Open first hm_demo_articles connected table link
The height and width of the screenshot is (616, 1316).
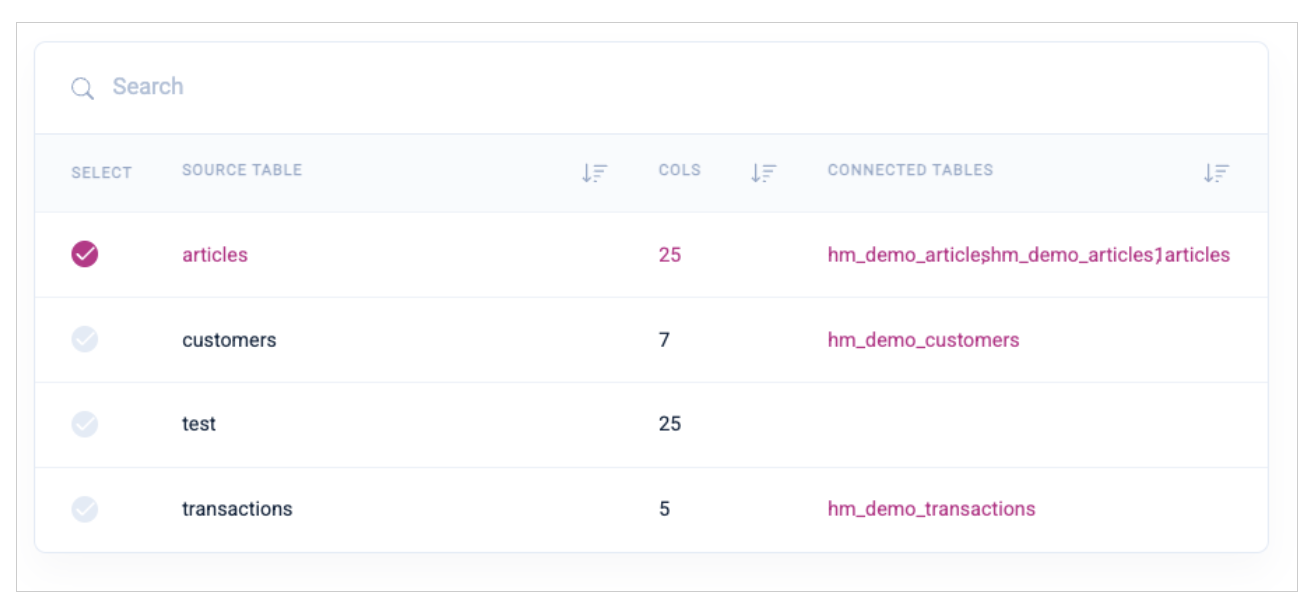pyautogui.click(x=905, y=255)
